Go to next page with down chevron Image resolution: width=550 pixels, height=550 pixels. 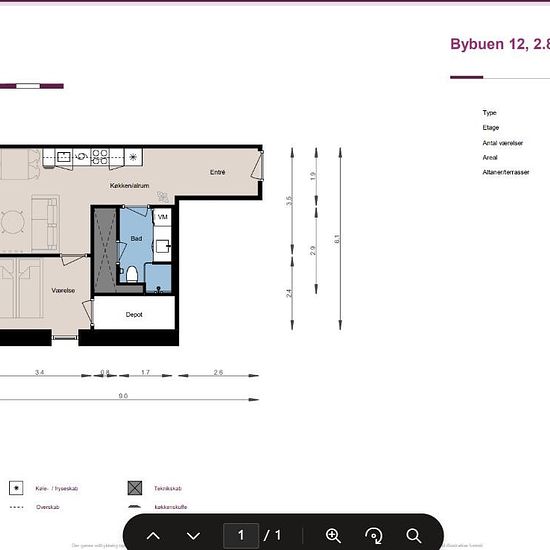point(193,535)
